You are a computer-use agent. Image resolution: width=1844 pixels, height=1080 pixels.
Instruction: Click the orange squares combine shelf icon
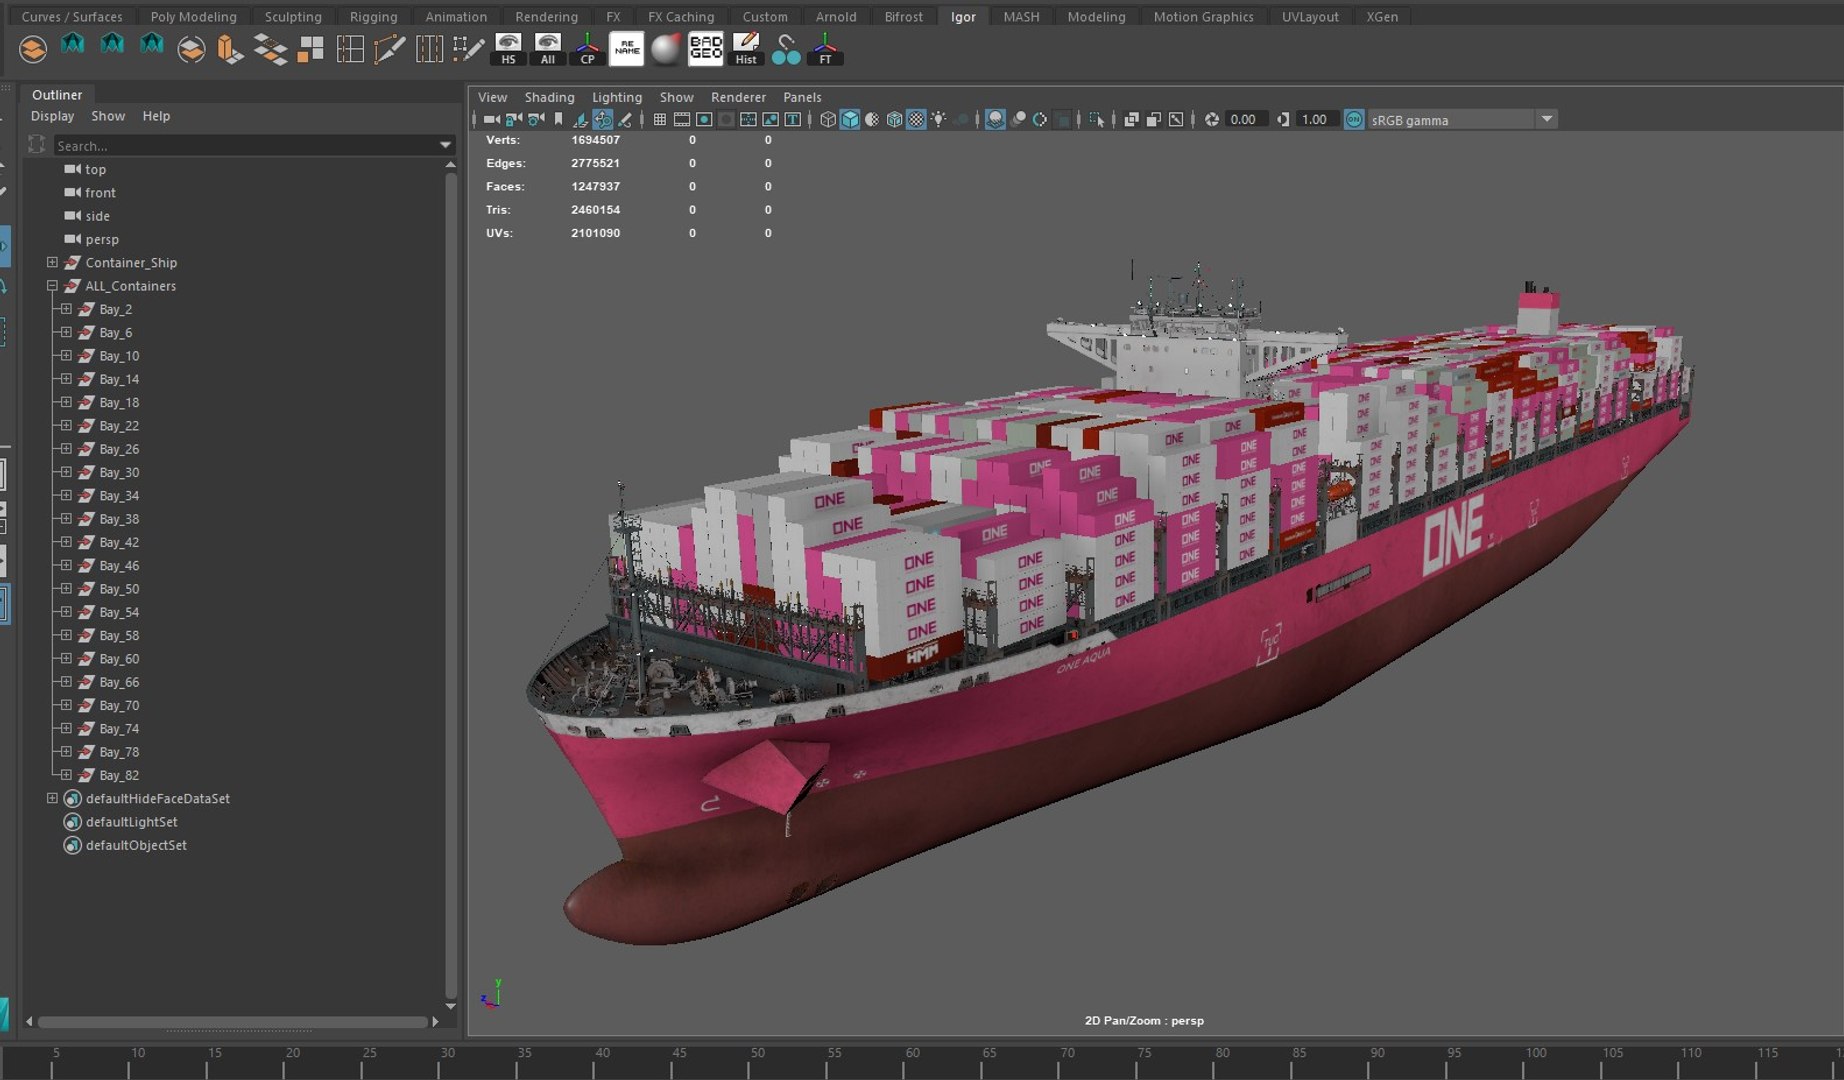point(311,48)
